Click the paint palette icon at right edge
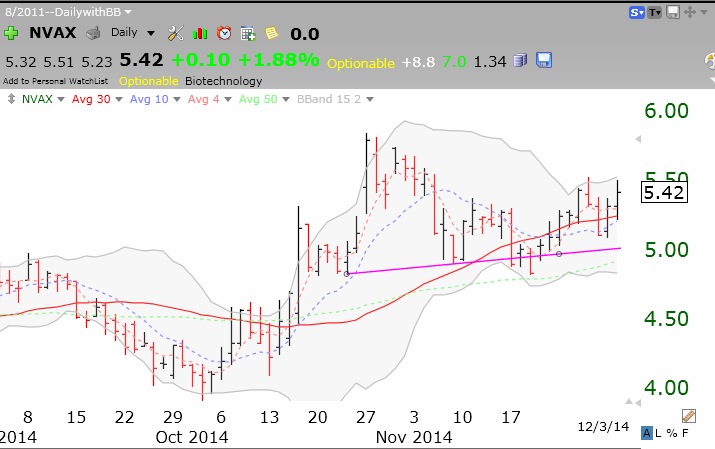This screenshot has width=715, height=449. [x=710, y=61]
